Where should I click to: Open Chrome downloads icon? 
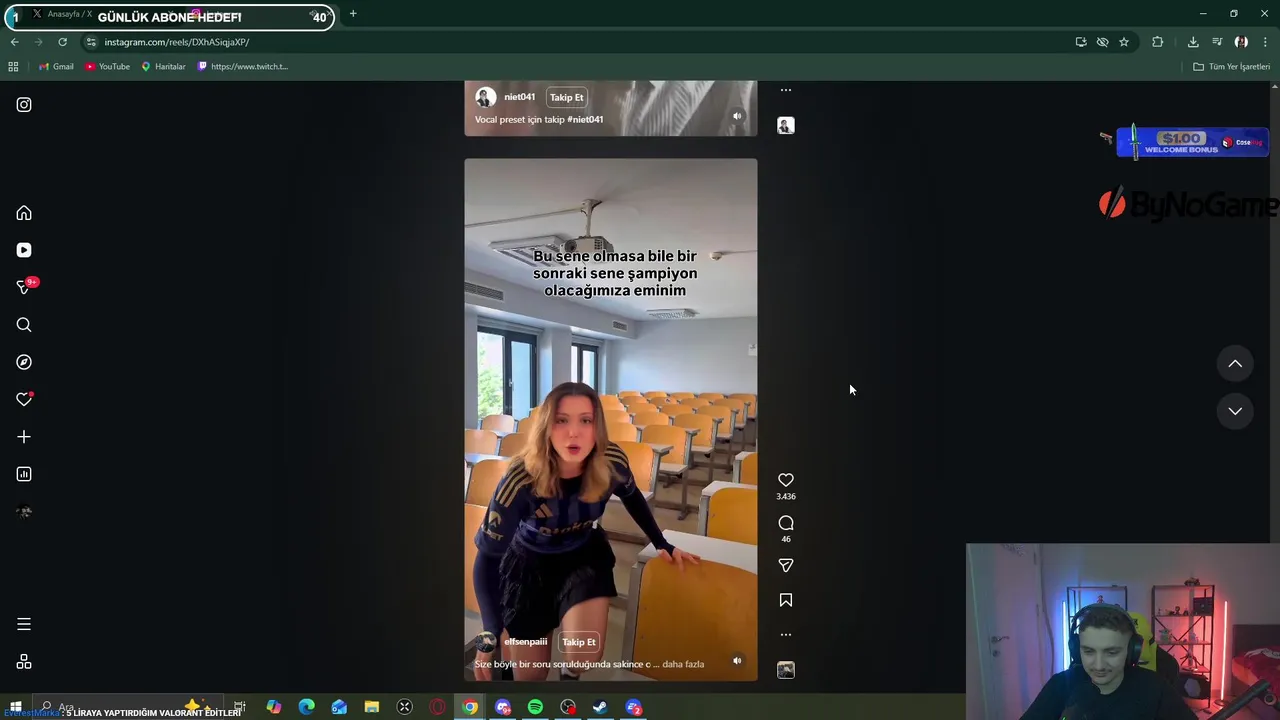tap(1193, 42)
